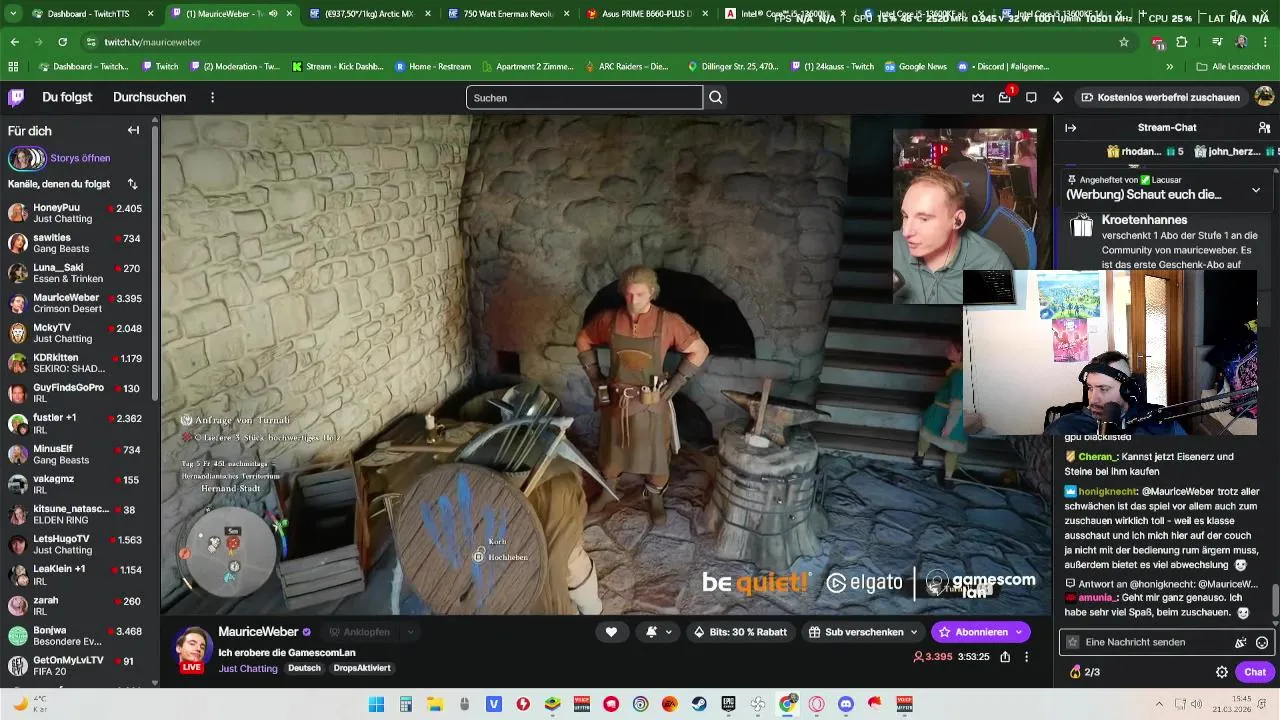Open Storys öffnen in sidebar

(80, 158)
